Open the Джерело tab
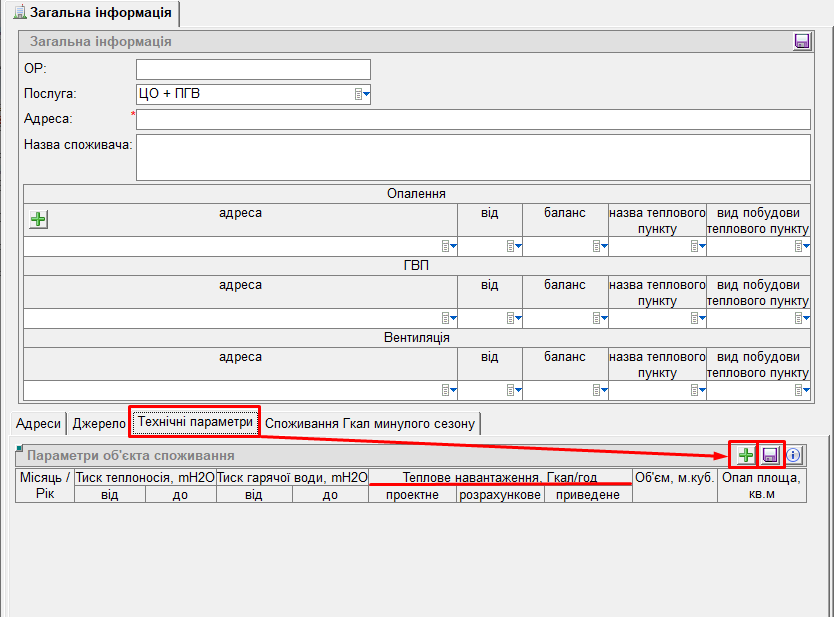834x617 pixels. tap(98, 423)
